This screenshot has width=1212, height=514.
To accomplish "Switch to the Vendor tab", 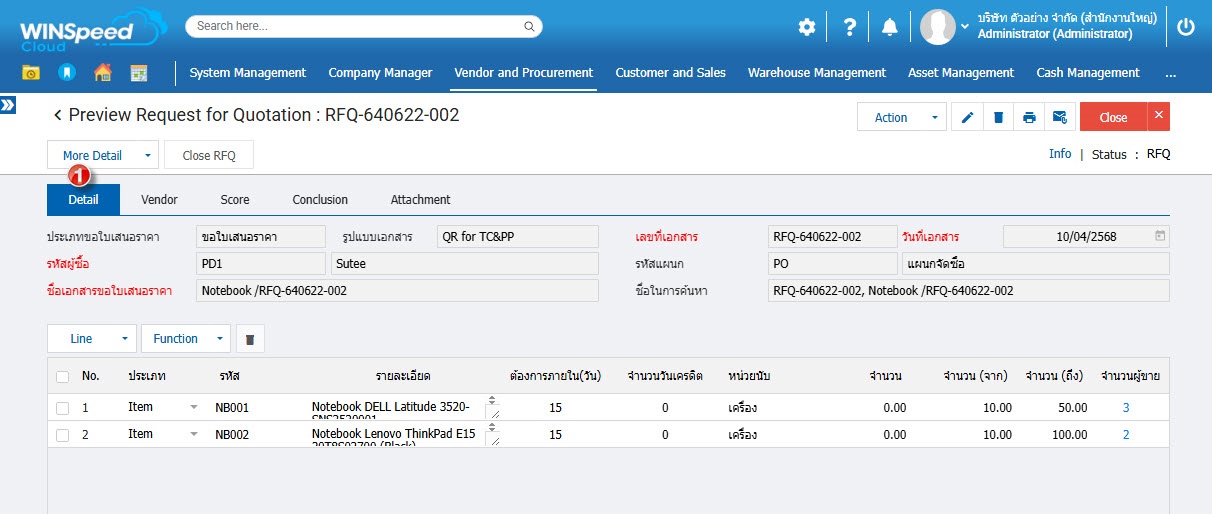I will pos(159,200).
